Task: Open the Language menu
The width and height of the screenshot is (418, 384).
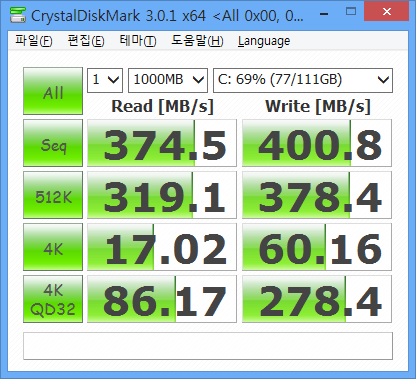Action: pyautogui.click(x=264, y=41)
